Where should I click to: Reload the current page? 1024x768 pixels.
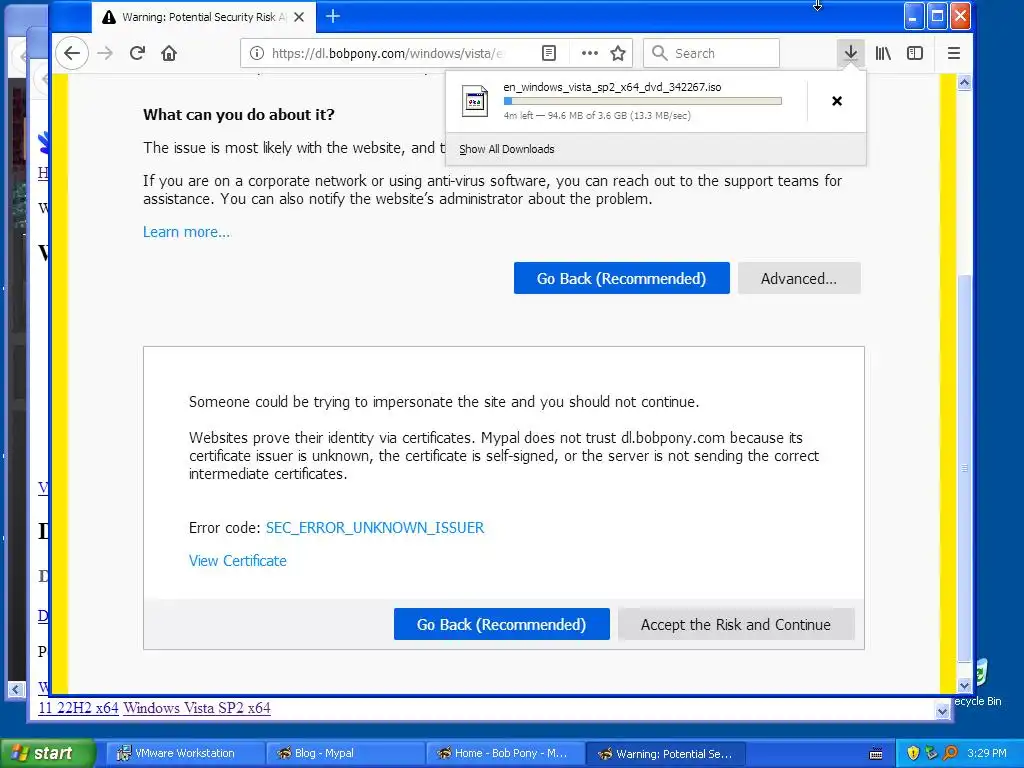(x=137, y=53)
